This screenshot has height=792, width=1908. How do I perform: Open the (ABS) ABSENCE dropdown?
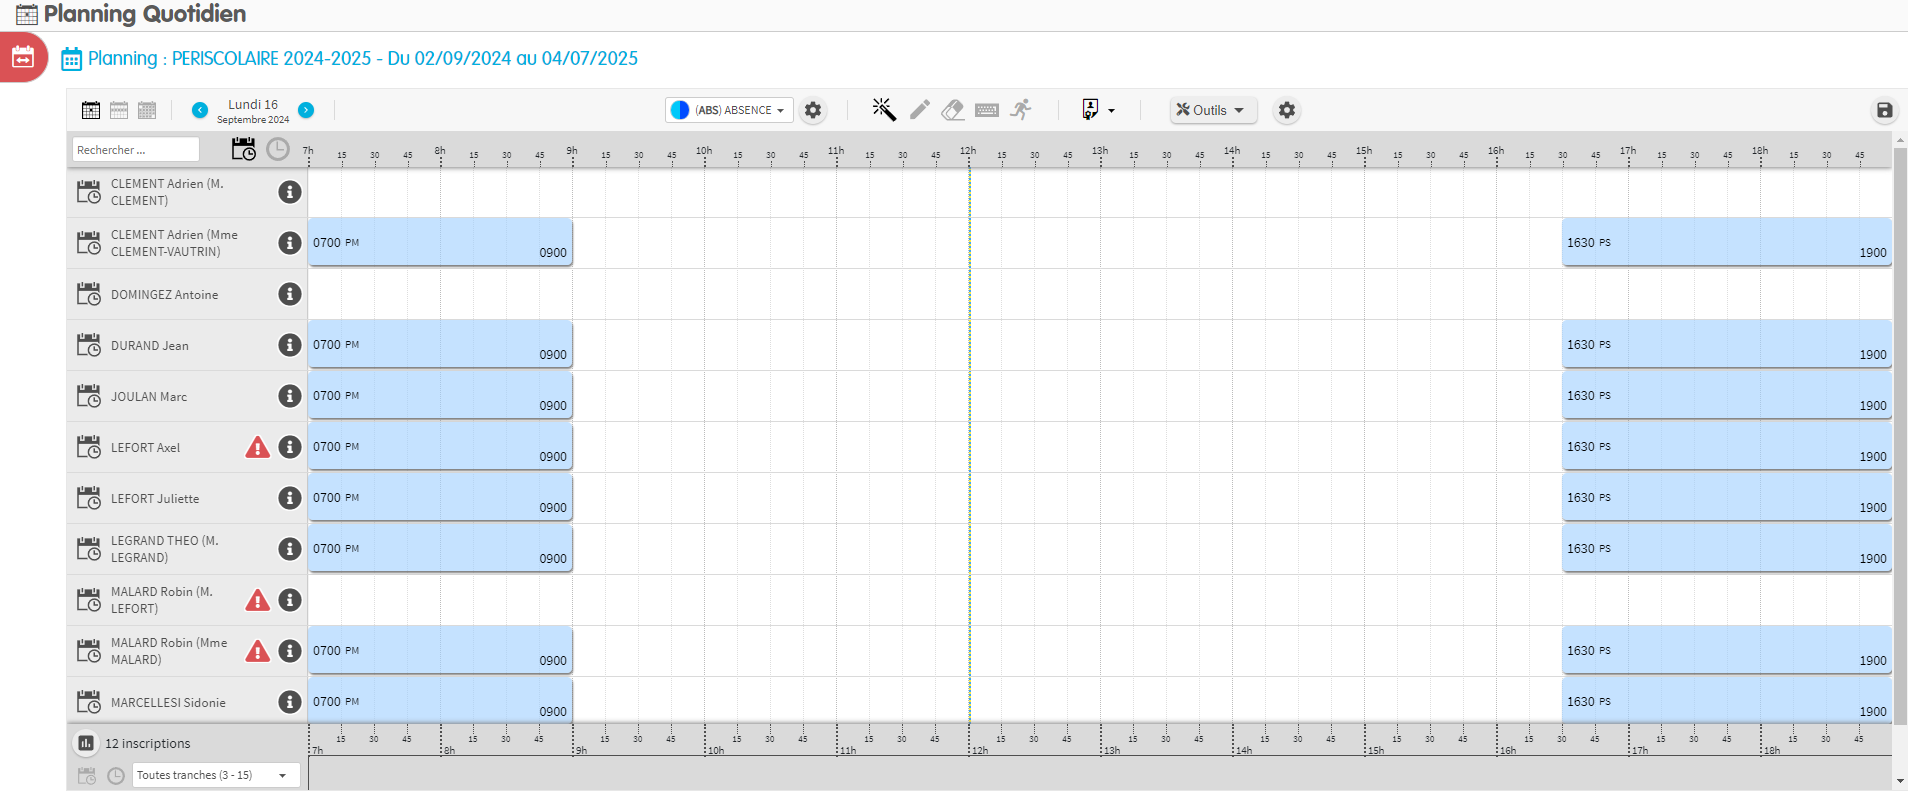[729, 110]
